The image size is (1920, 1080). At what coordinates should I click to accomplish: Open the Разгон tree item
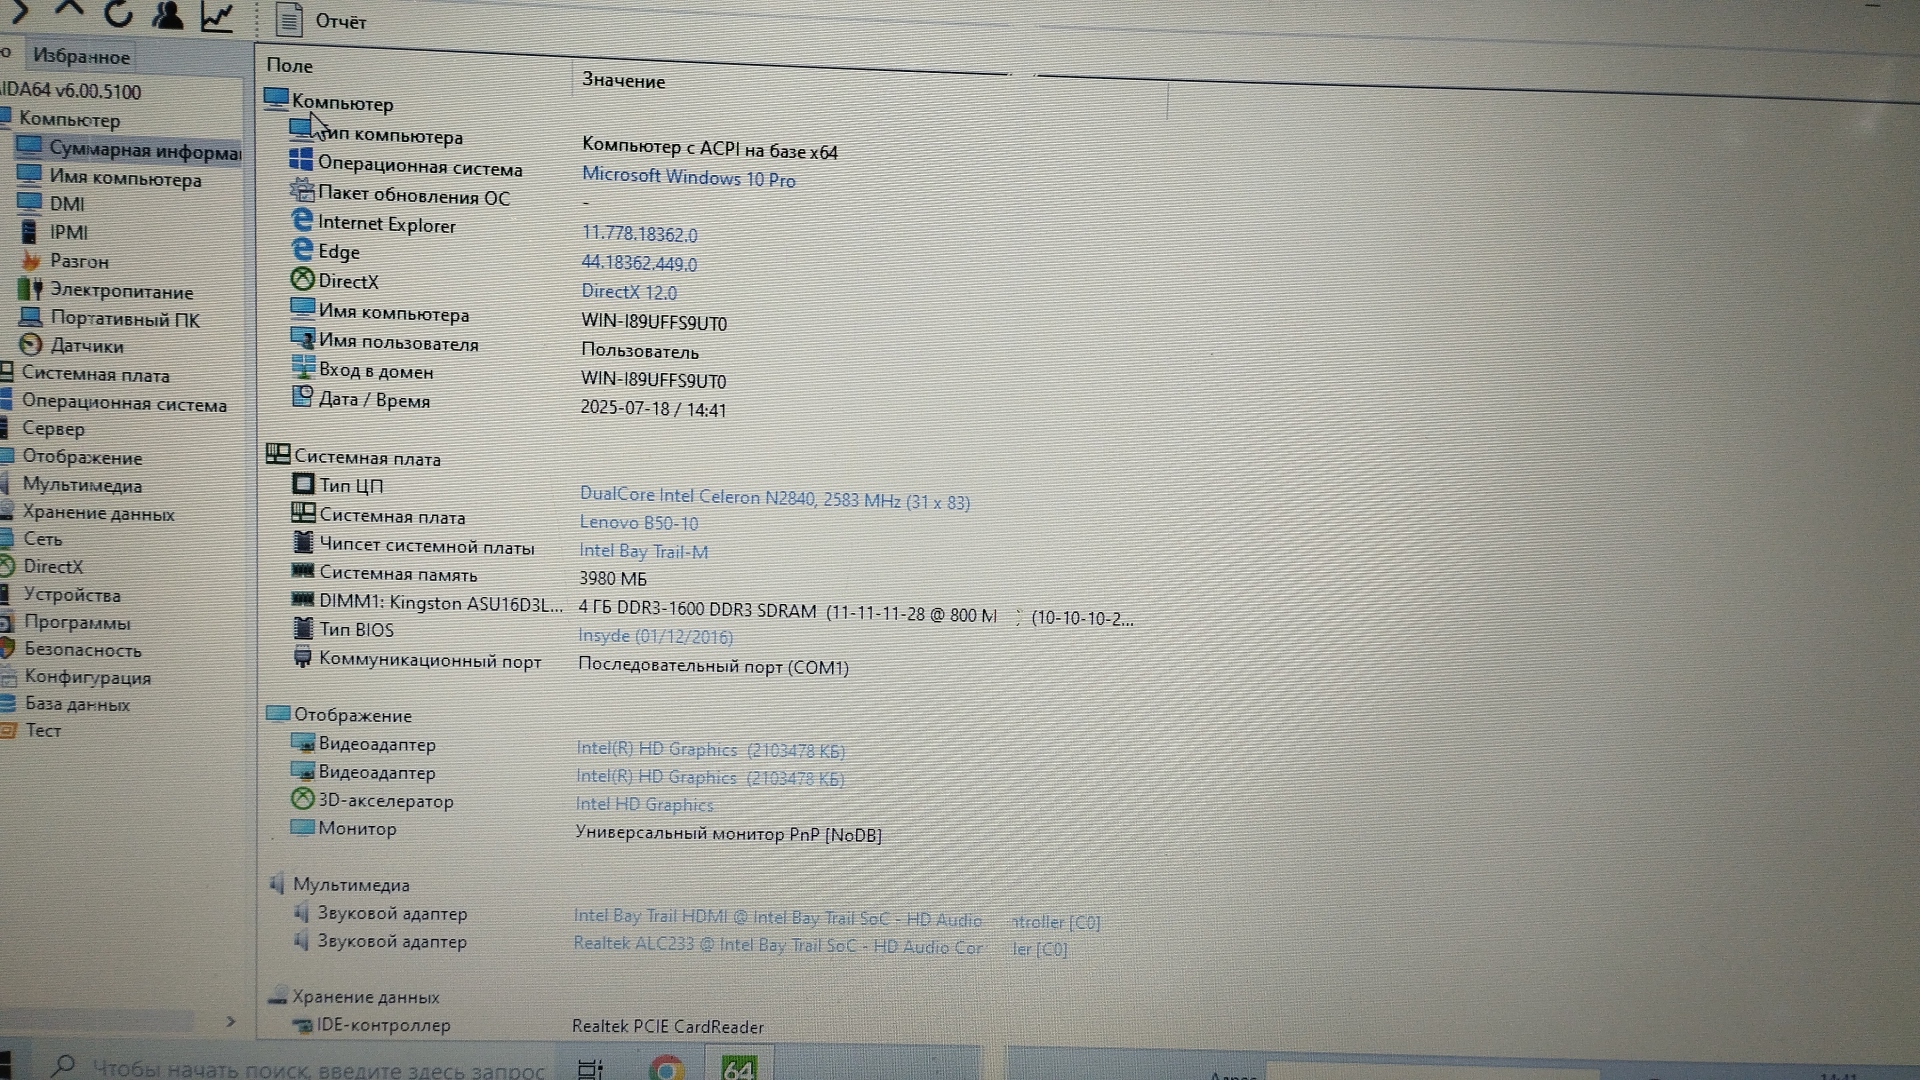point(79,261)
